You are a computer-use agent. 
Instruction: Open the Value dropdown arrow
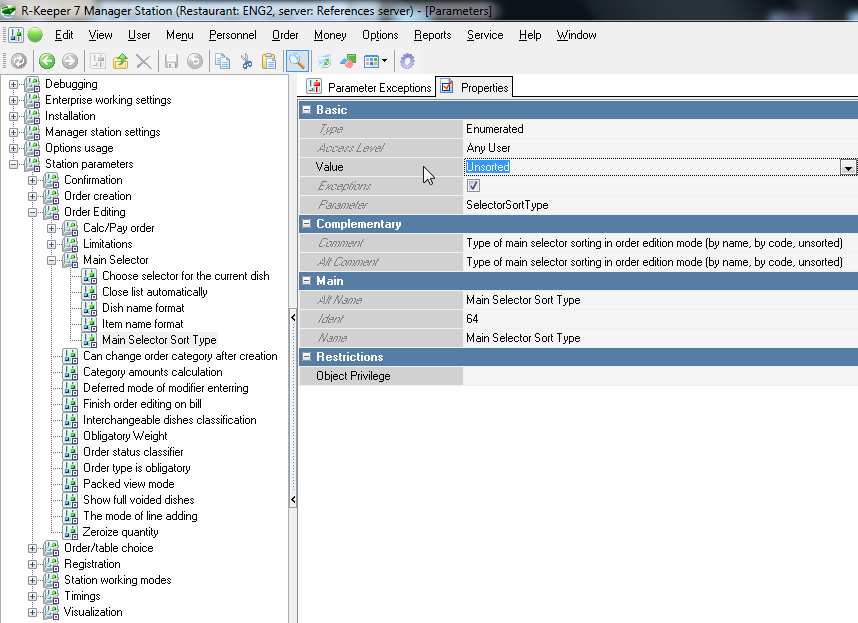click(x=848, y=167)
